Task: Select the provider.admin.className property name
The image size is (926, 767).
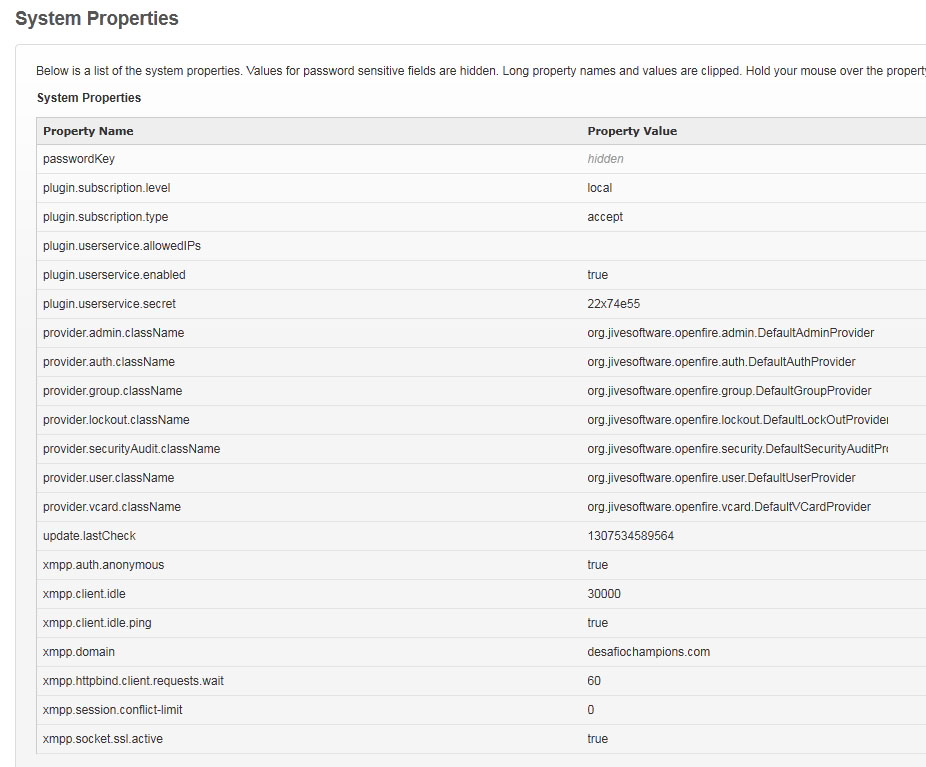Action: [113, 332]
